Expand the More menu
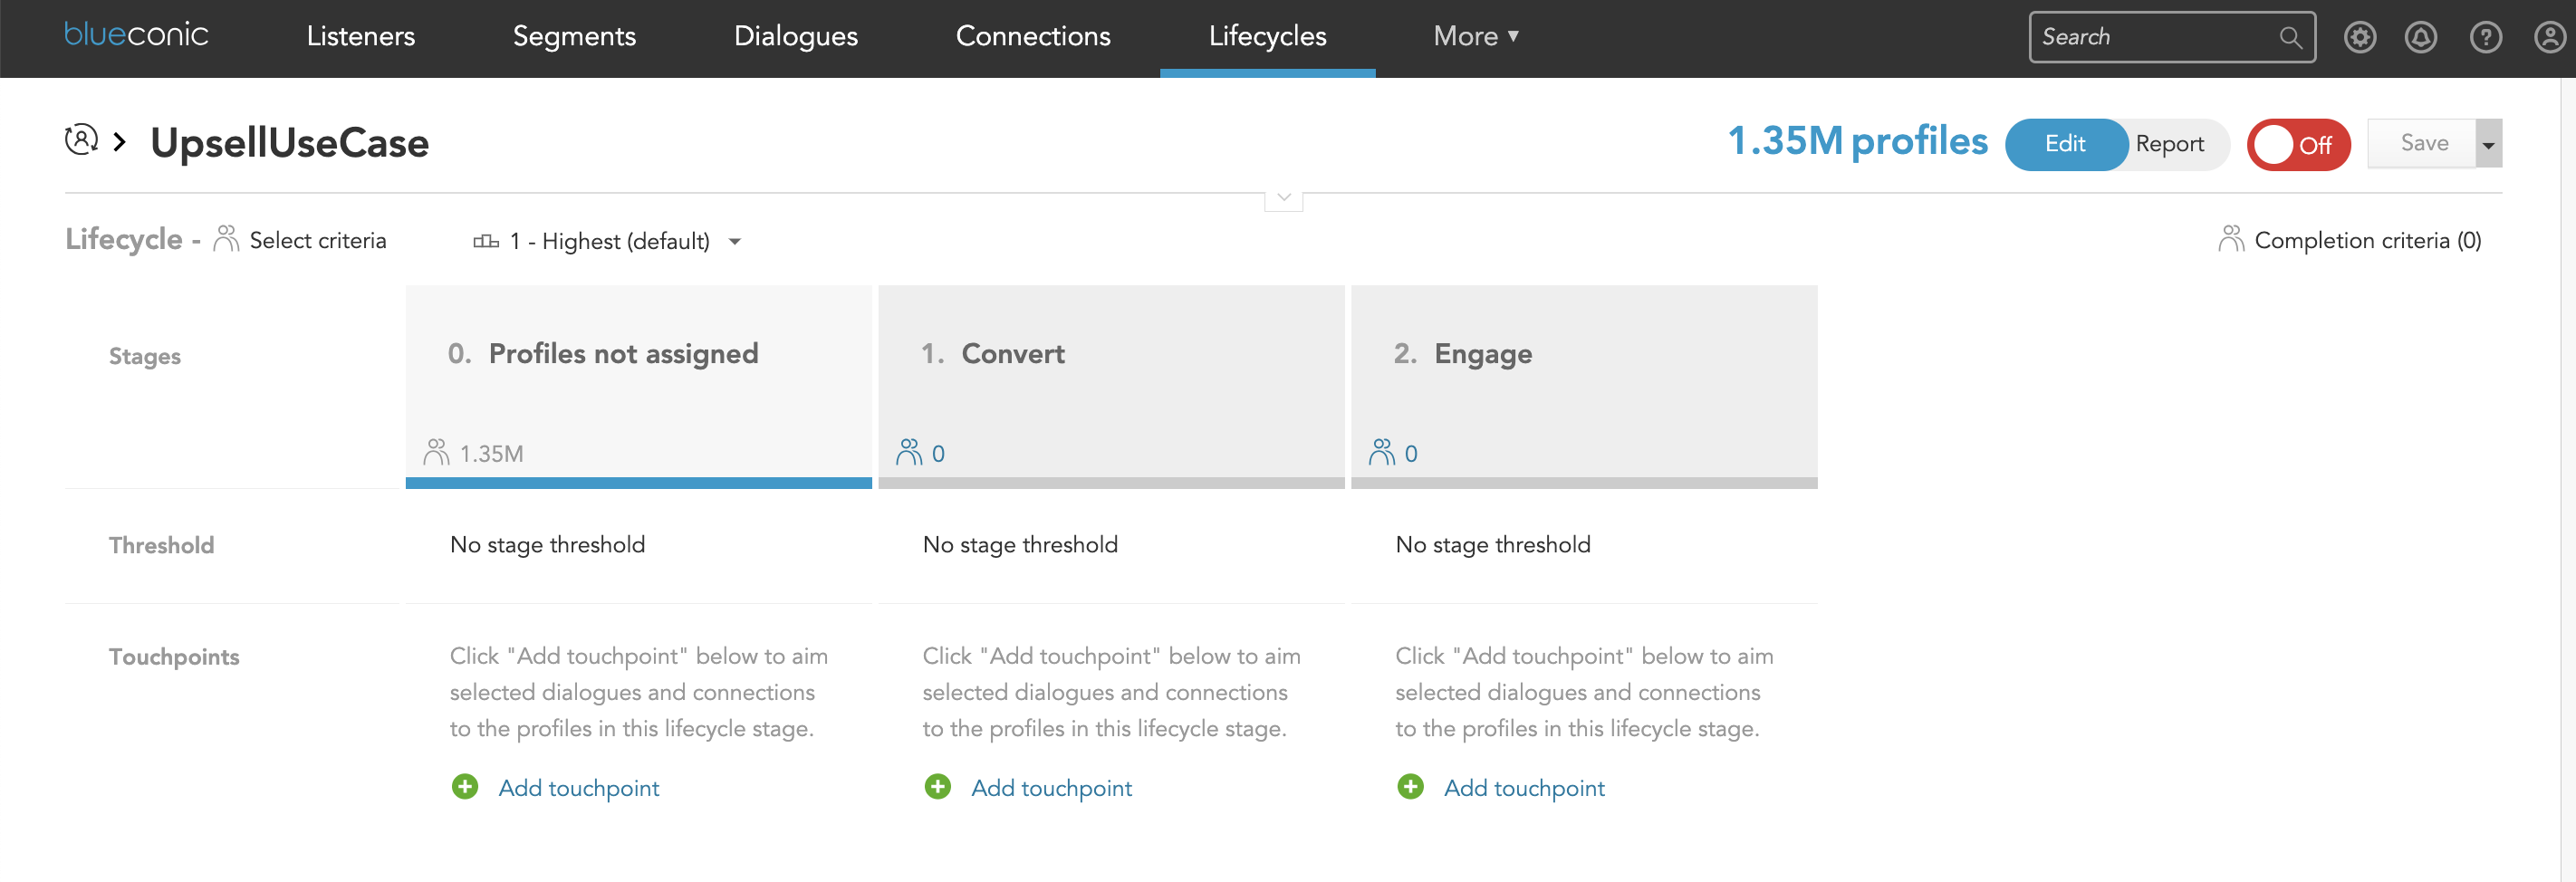 tap(1476, 36)
